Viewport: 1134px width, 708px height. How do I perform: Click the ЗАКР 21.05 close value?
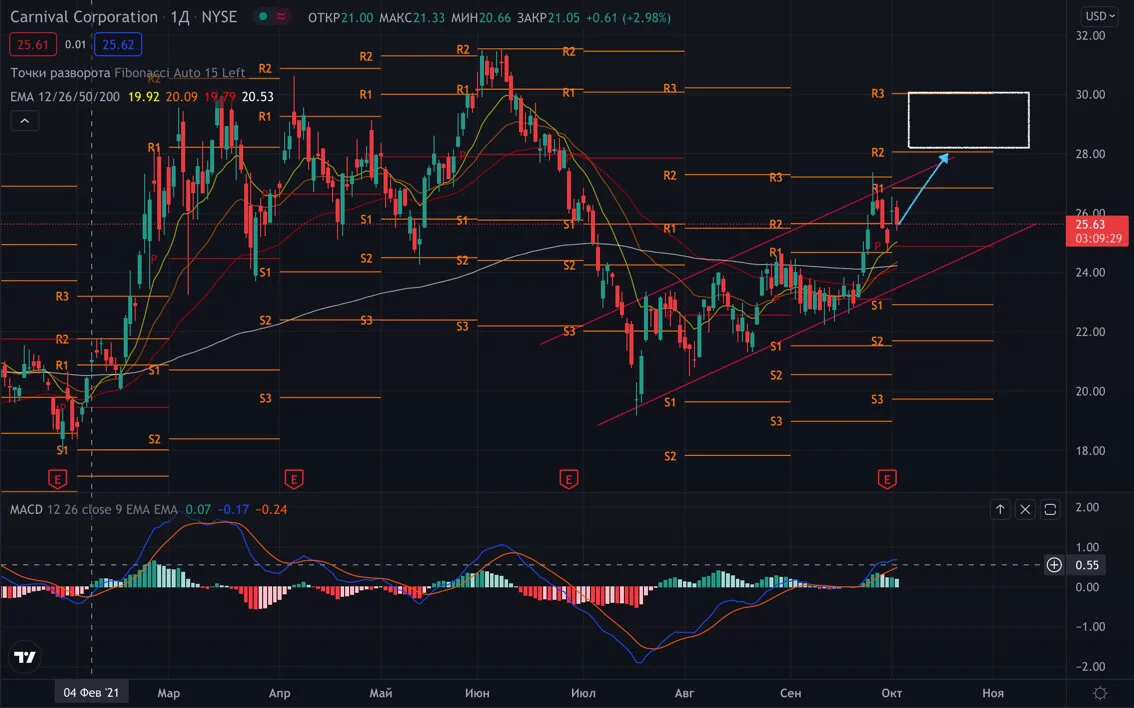(x=548, y=17)
